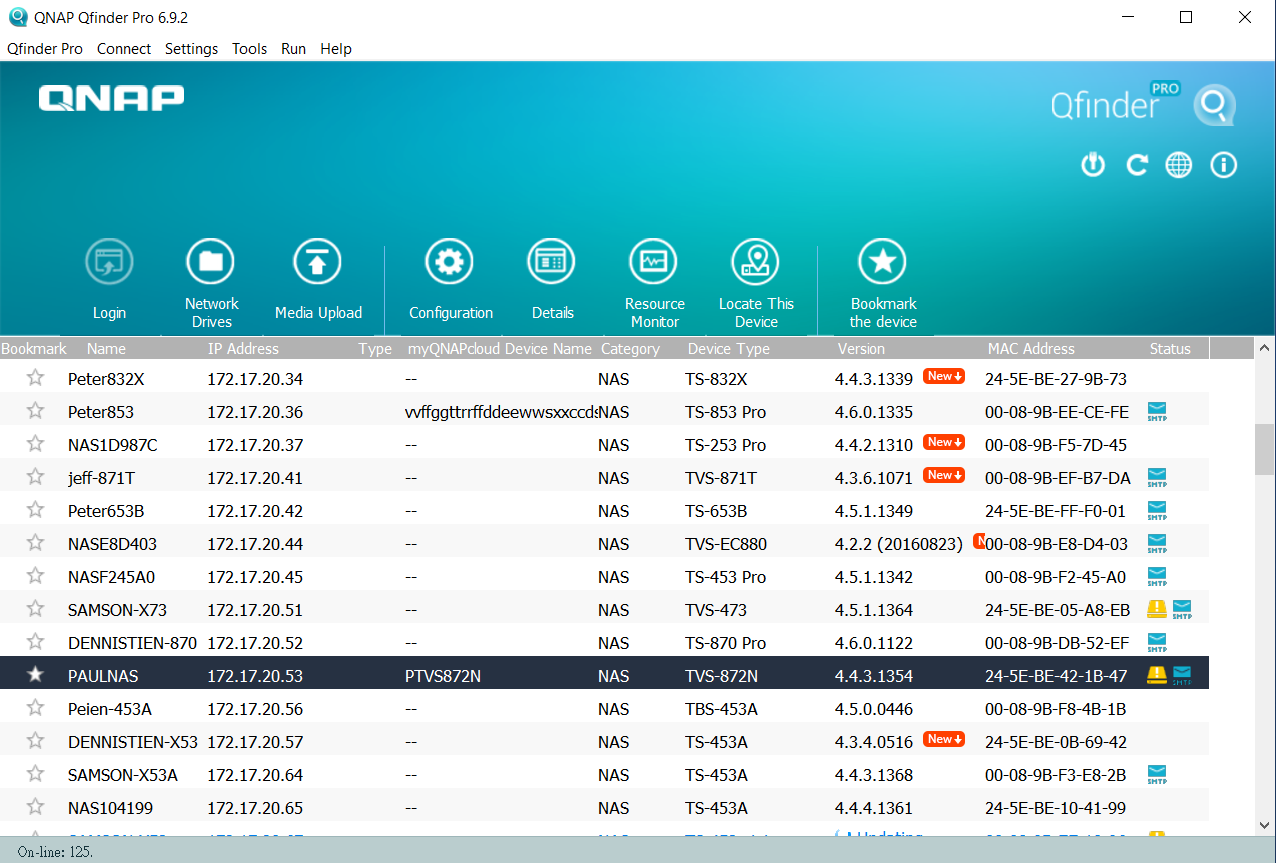Viewport: 1276px width, 863px height.
Task: Click the On-line: 125 status text
Action: 55,852
